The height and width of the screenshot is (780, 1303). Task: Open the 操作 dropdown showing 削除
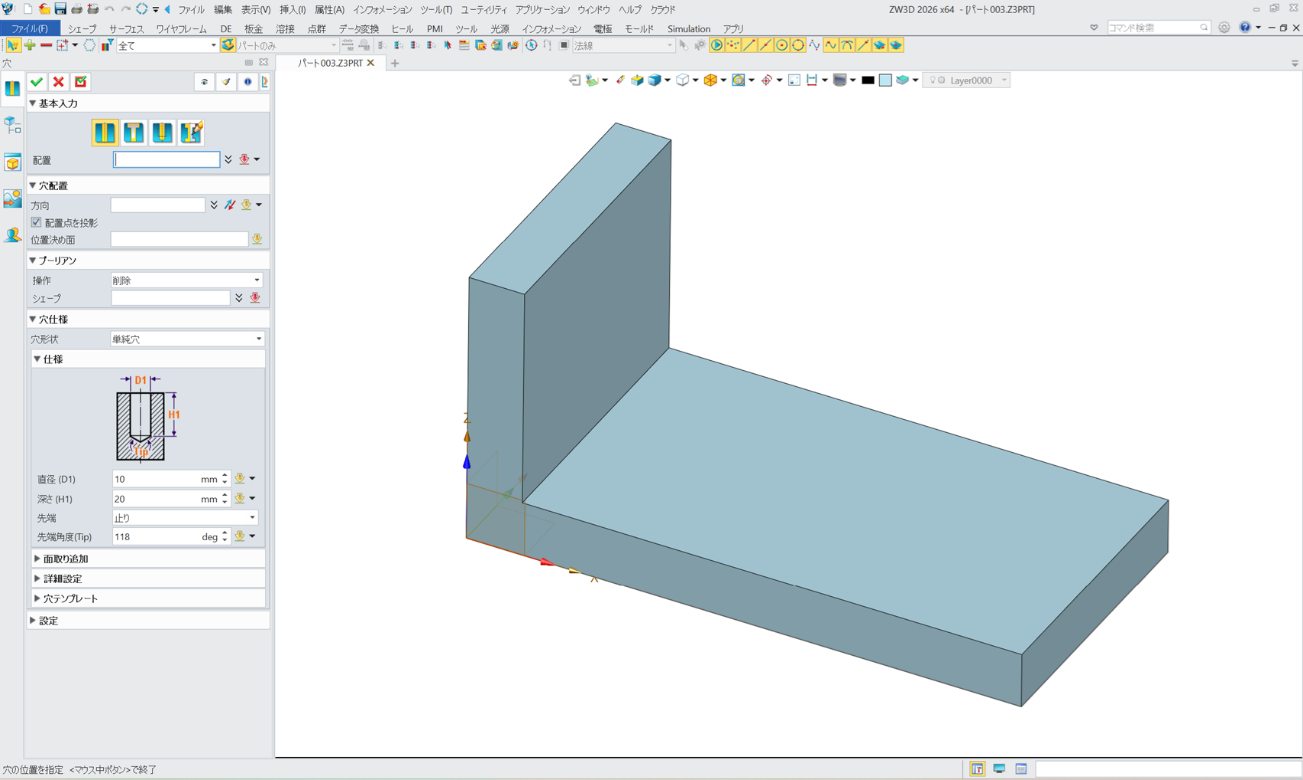coord(186,280)
